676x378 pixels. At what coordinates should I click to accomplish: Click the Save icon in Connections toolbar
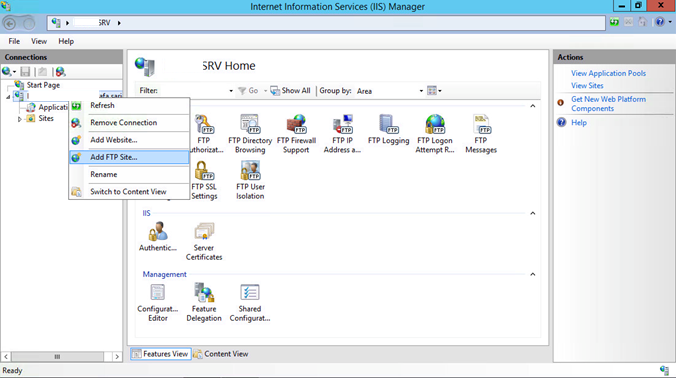25,72
